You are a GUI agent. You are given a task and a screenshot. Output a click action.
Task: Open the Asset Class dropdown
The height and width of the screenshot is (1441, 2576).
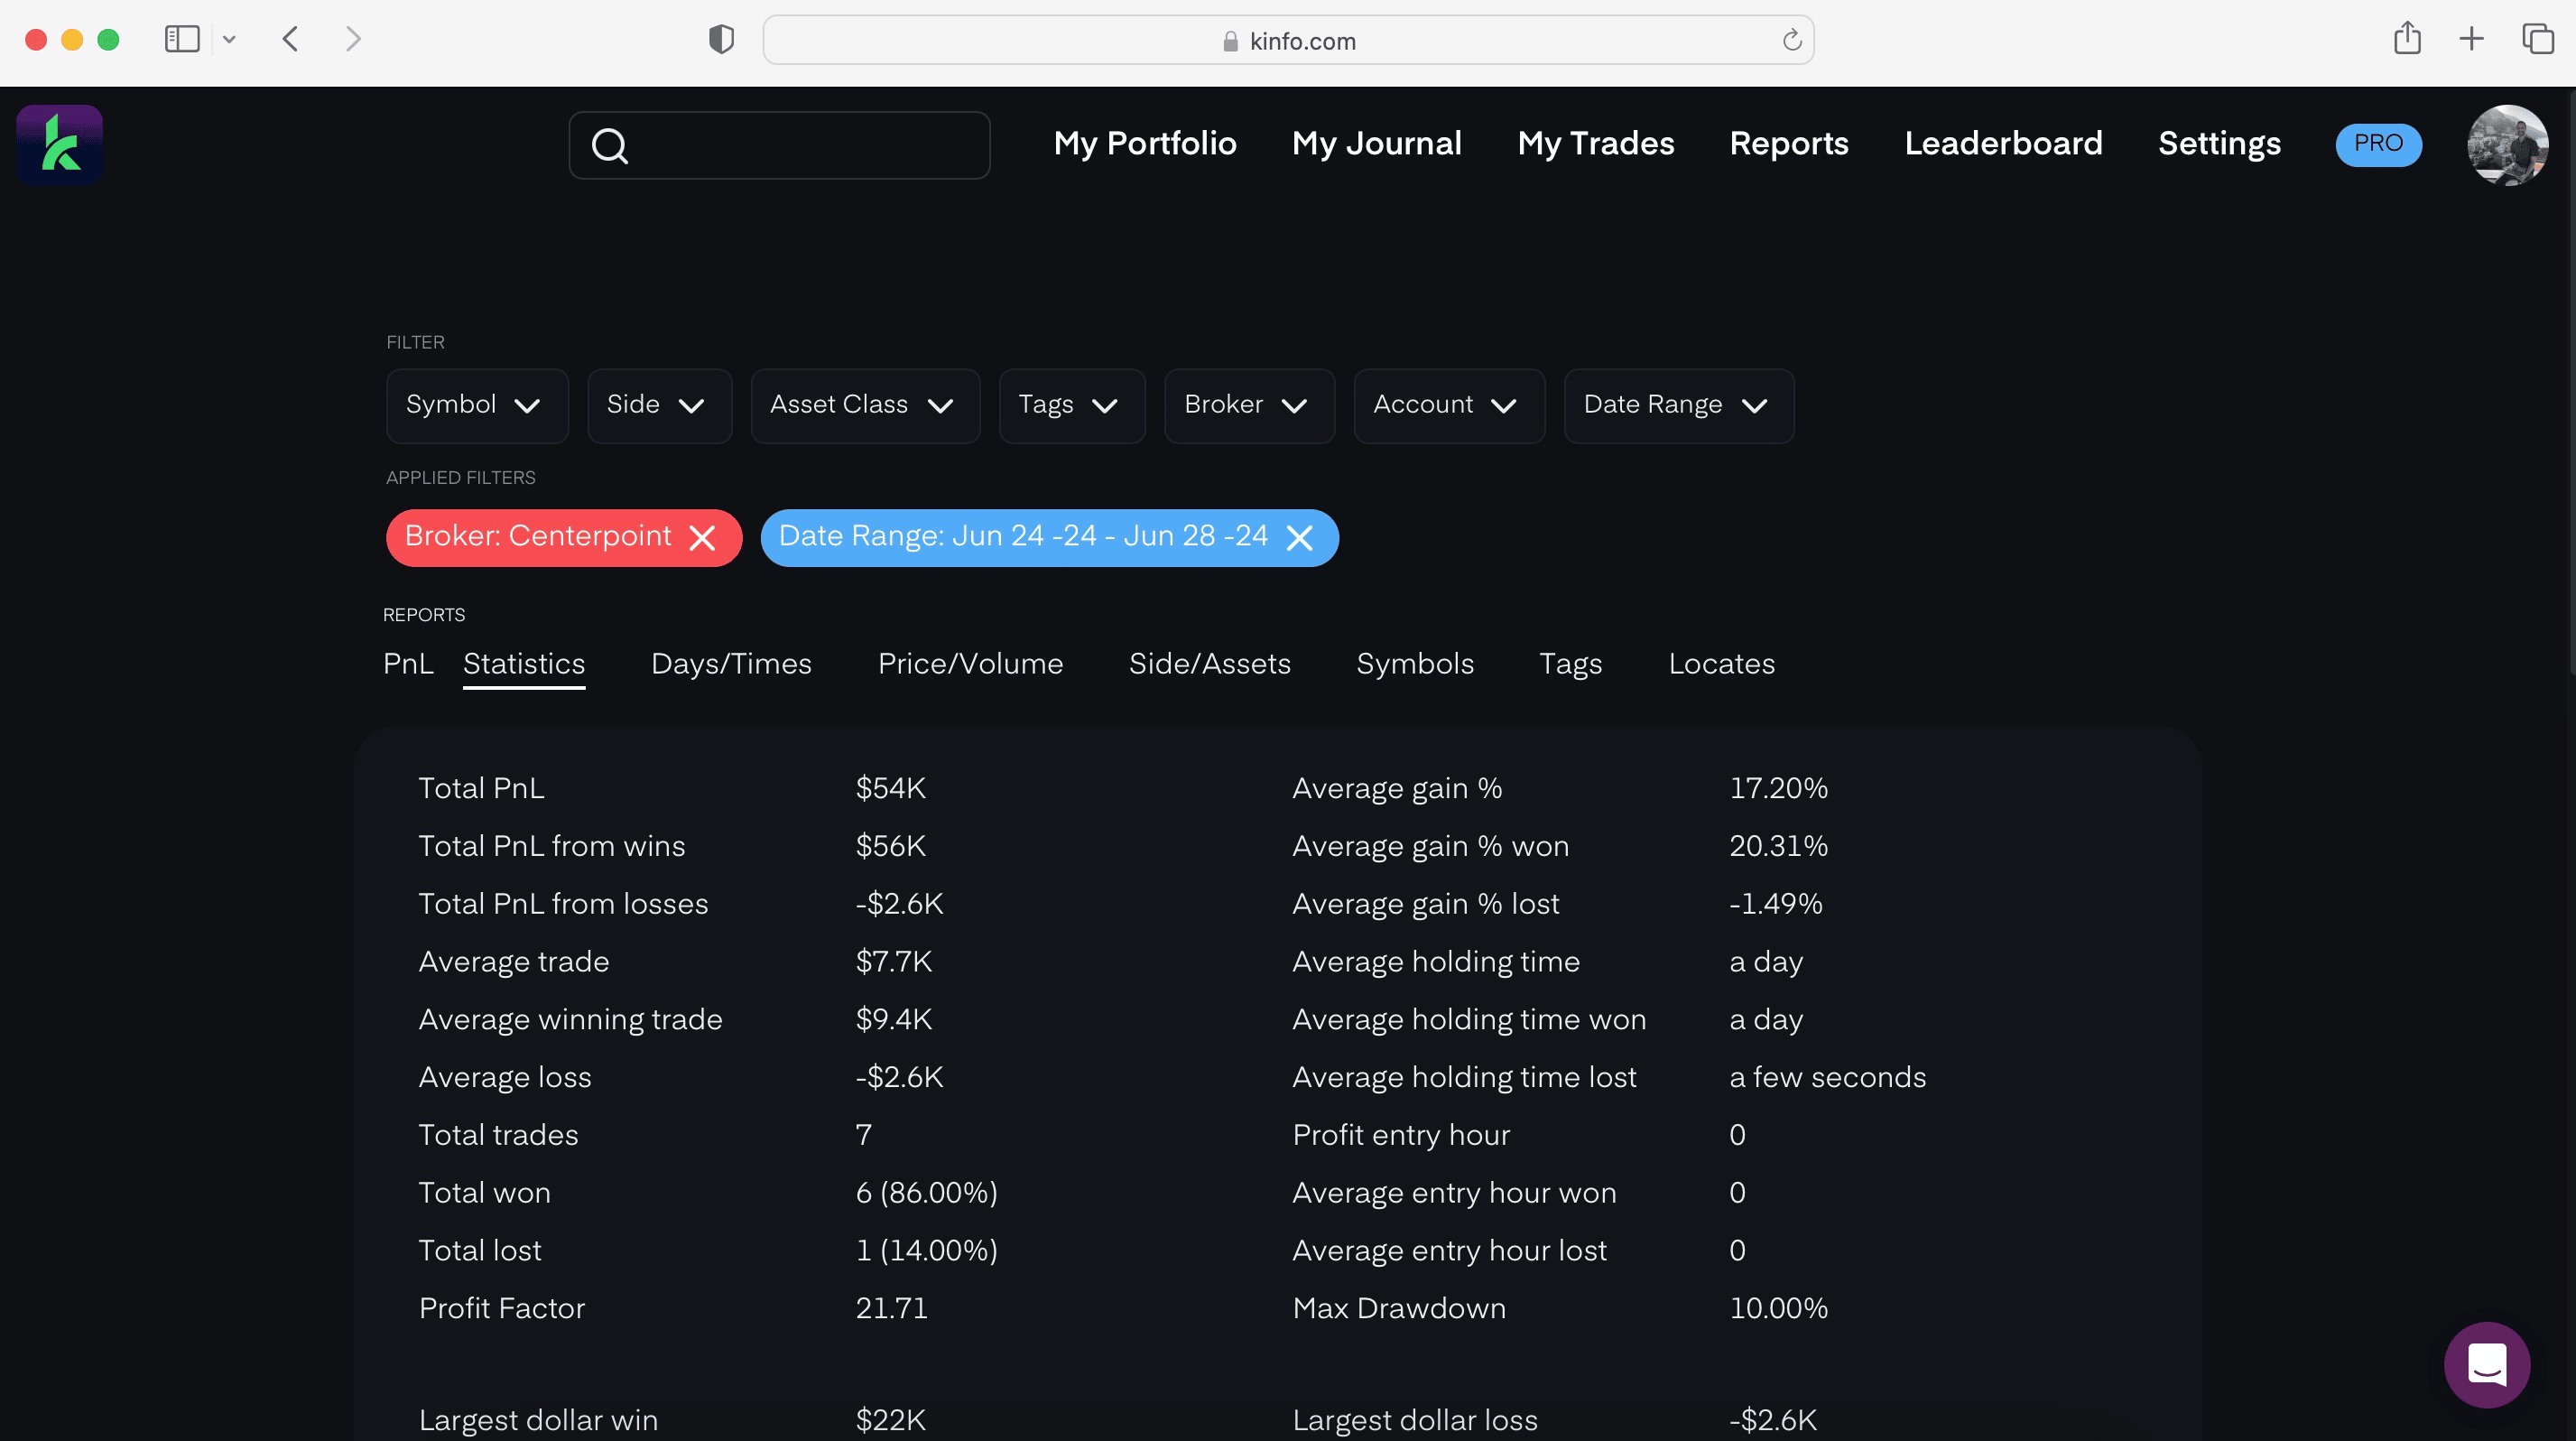864,405
